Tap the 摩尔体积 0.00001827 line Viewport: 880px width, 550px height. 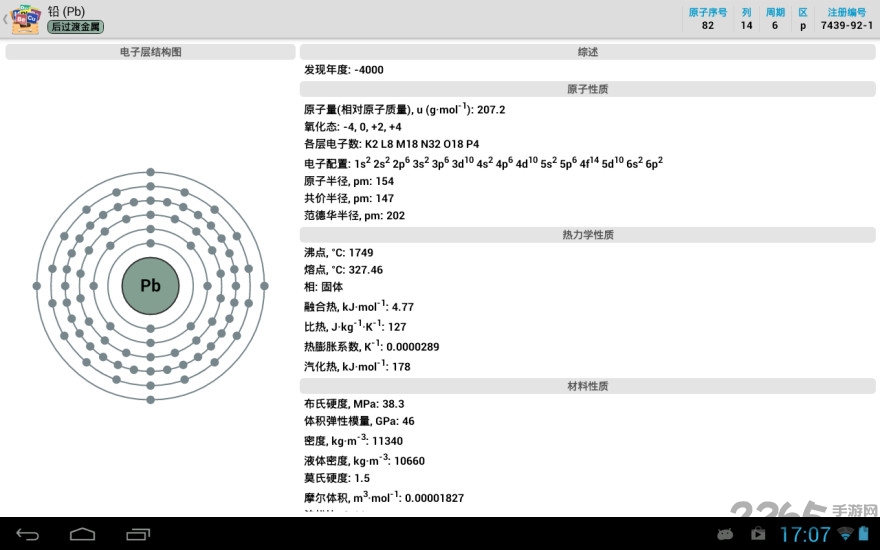point(384,497)
